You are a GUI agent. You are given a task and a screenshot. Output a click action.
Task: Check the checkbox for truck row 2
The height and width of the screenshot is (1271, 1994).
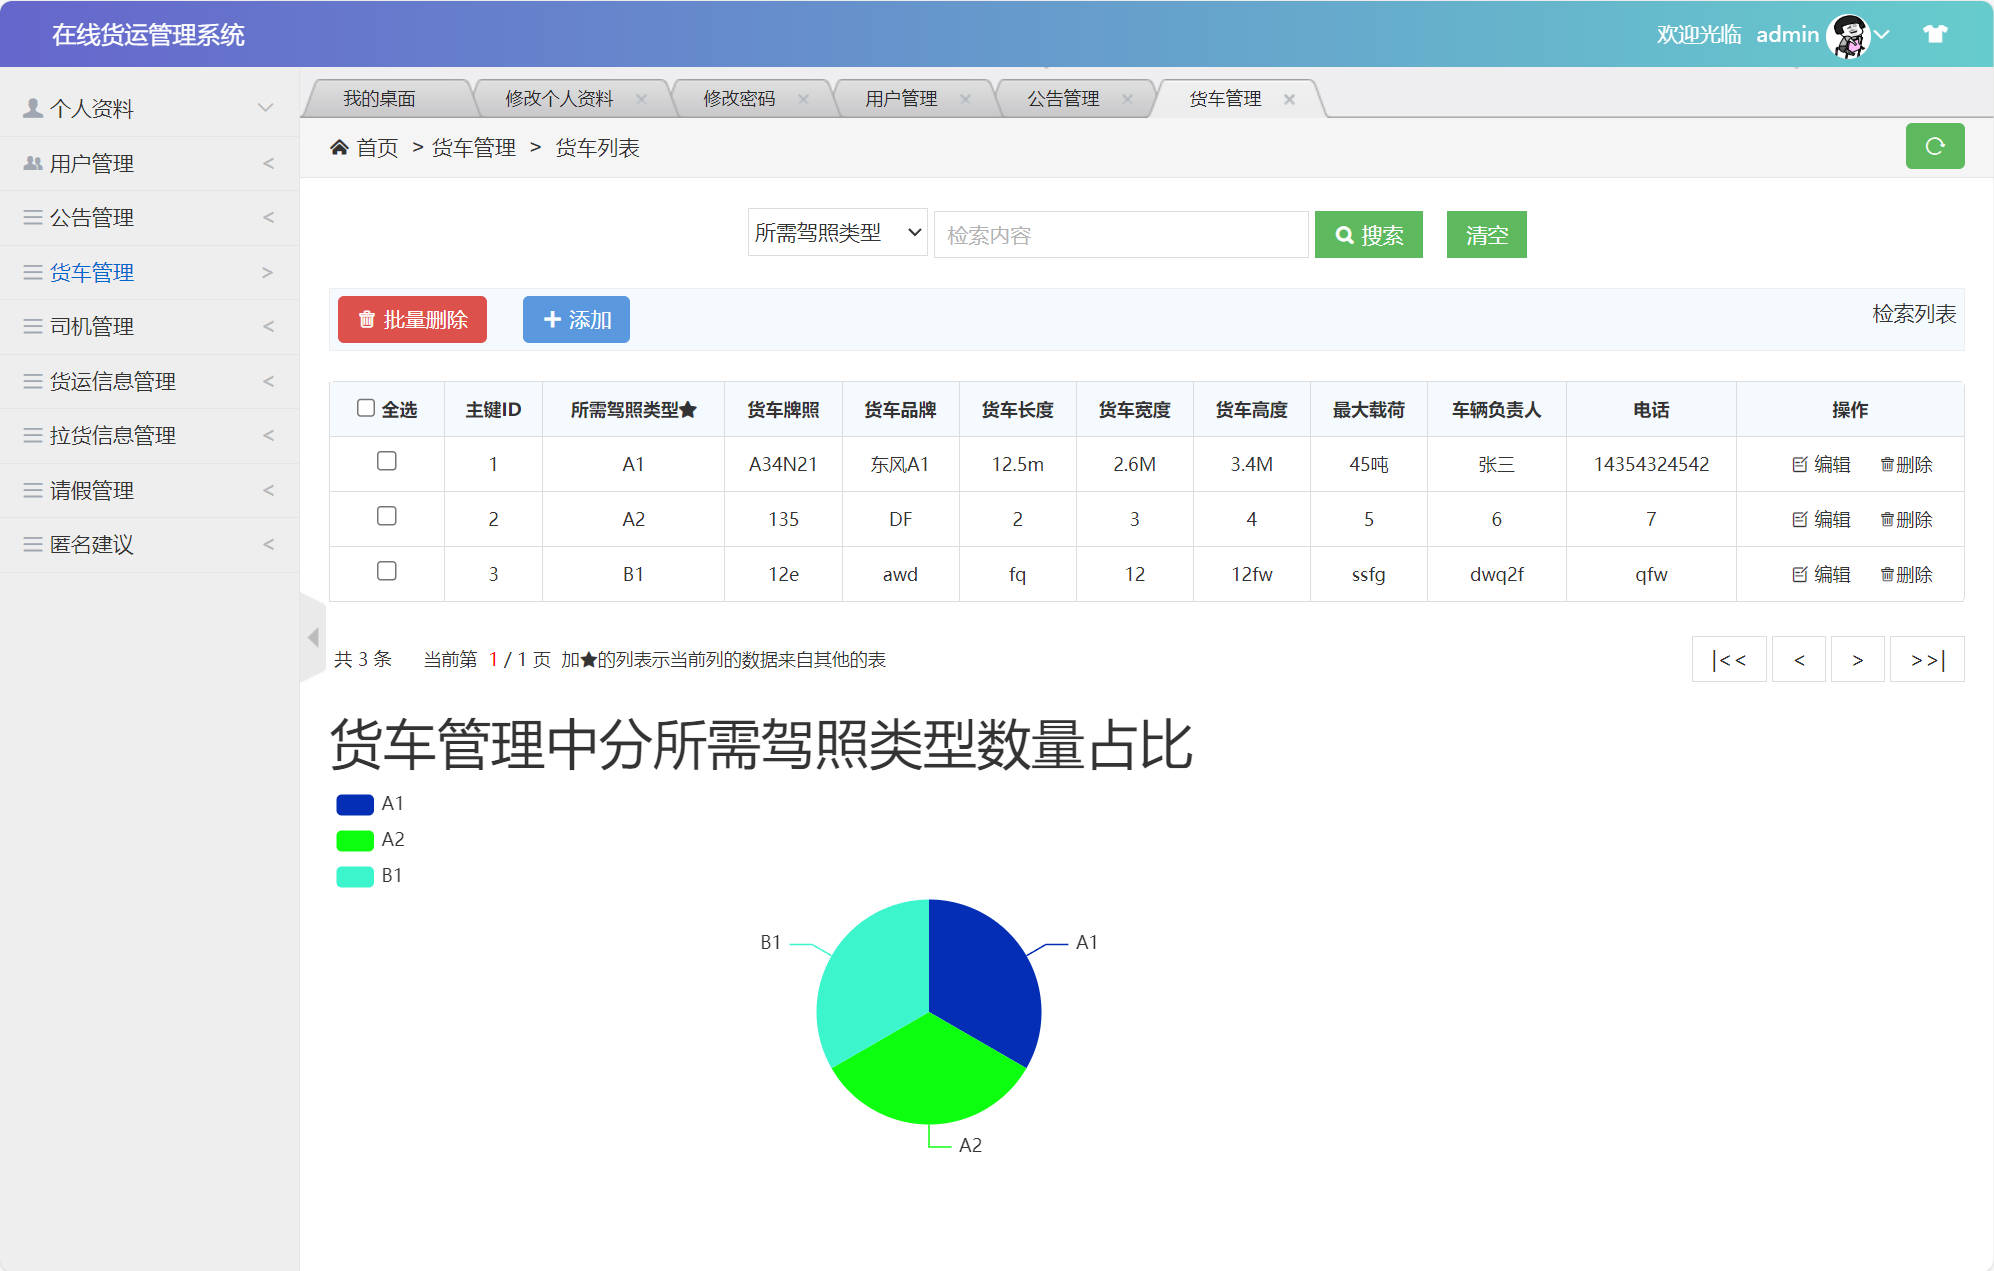[387, 517]
